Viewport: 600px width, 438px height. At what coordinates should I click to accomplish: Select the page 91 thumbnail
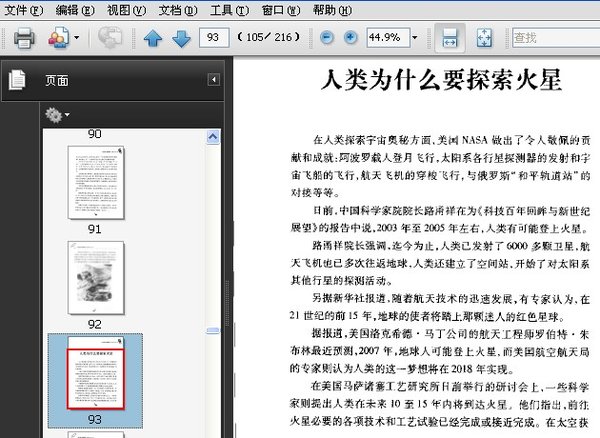[x=95, y=181]
